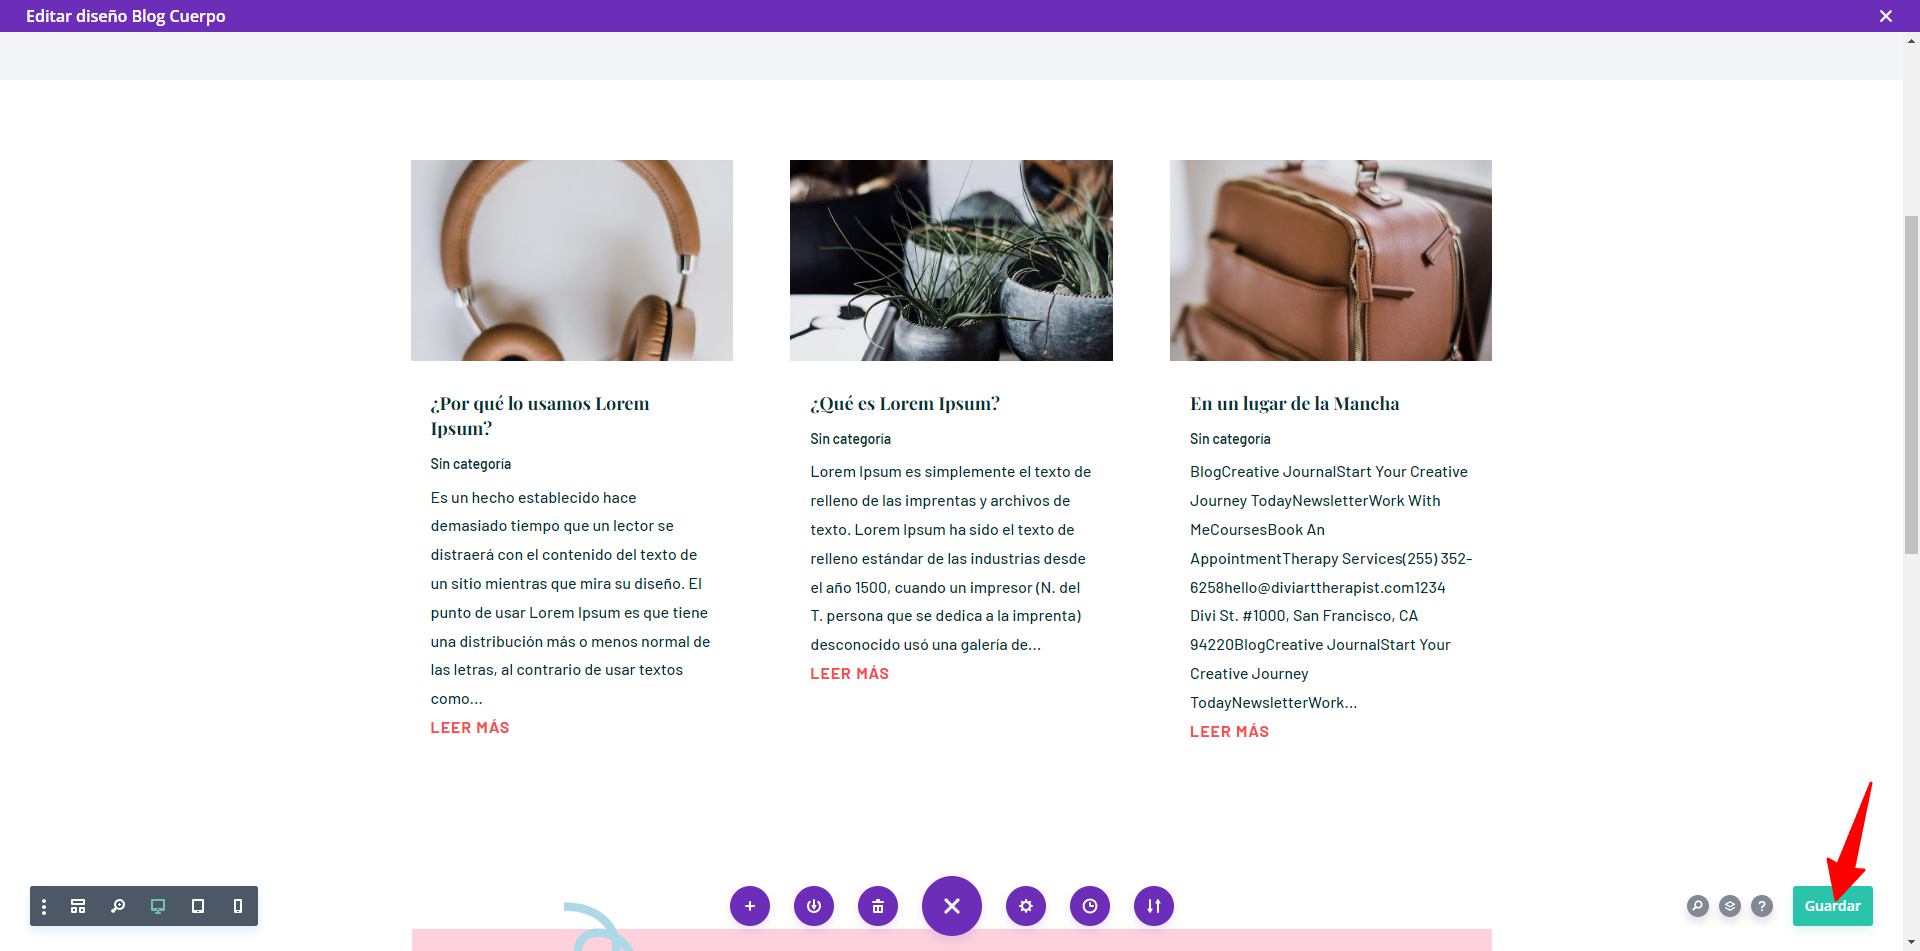Open the headphones post thumbnail
1920x951 pixels.
tap(572, 260)
